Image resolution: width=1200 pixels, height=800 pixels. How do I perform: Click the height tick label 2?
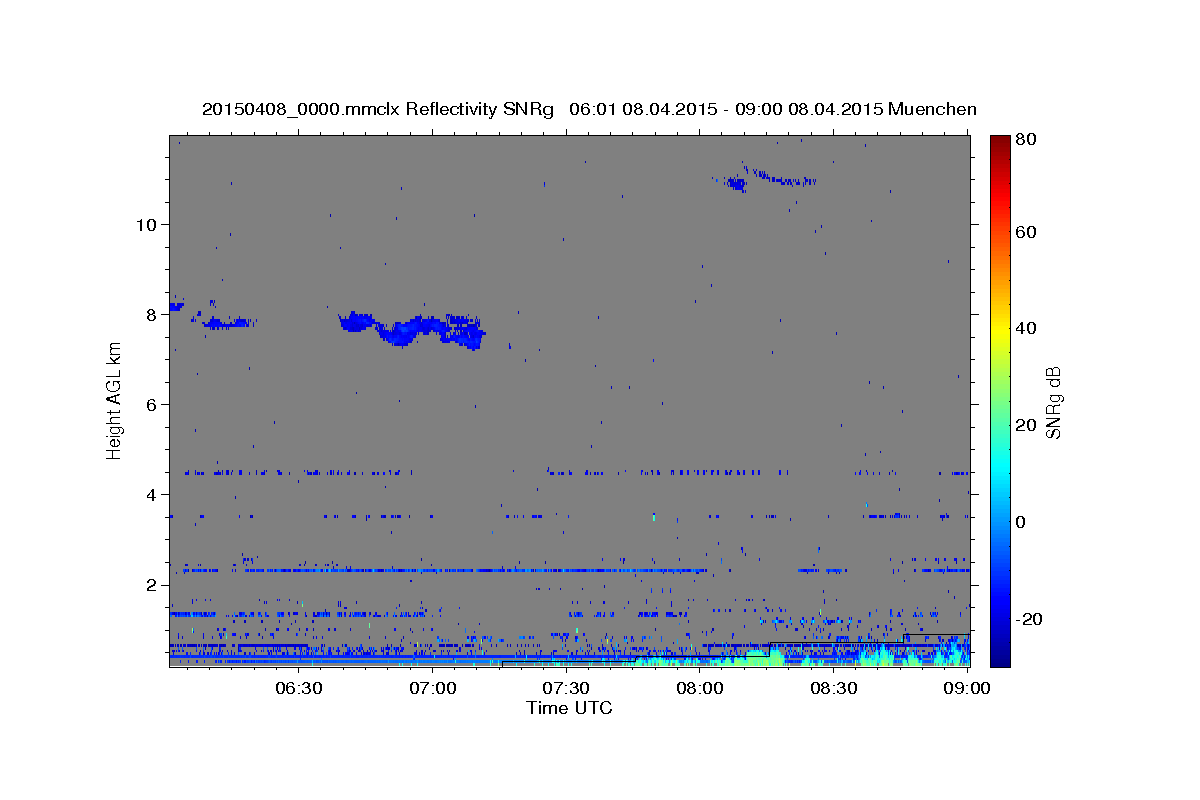[151, 584]
